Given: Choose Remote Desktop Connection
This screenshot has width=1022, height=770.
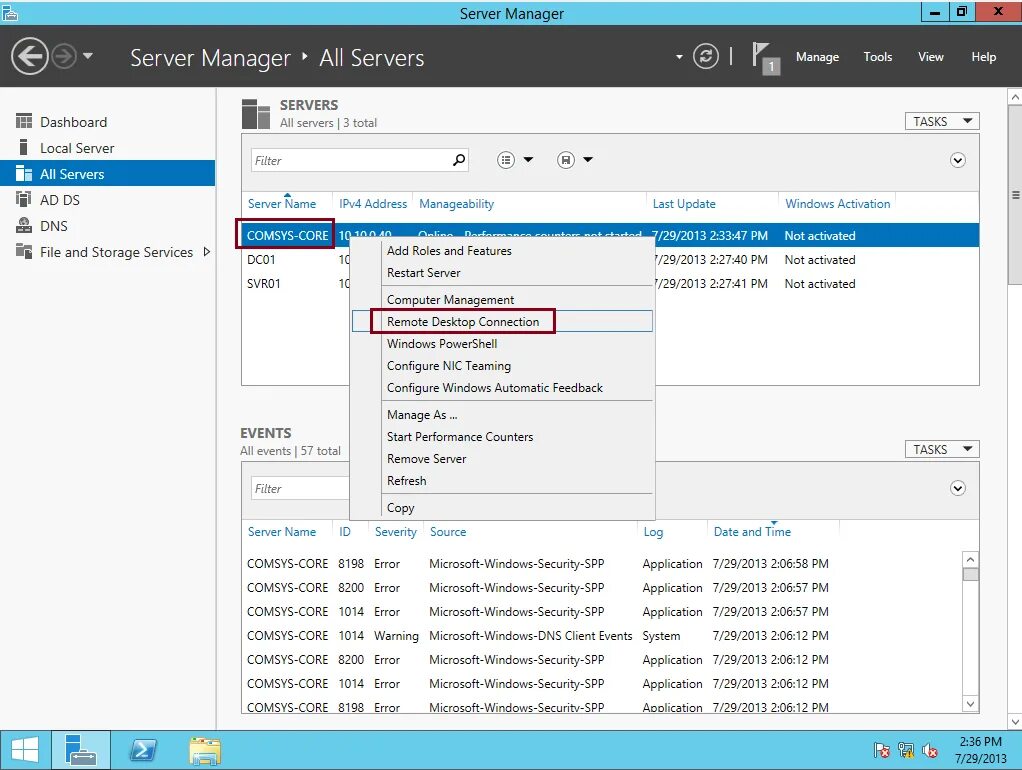Looking at the screenshot, I should tap(502, 321).
